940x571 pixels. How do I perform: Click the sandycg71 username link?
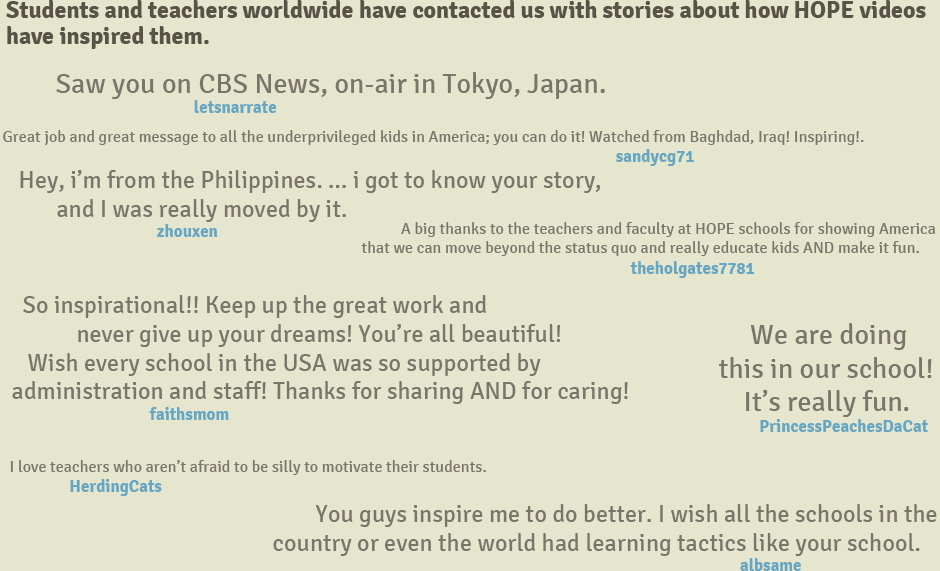(654, 157)
